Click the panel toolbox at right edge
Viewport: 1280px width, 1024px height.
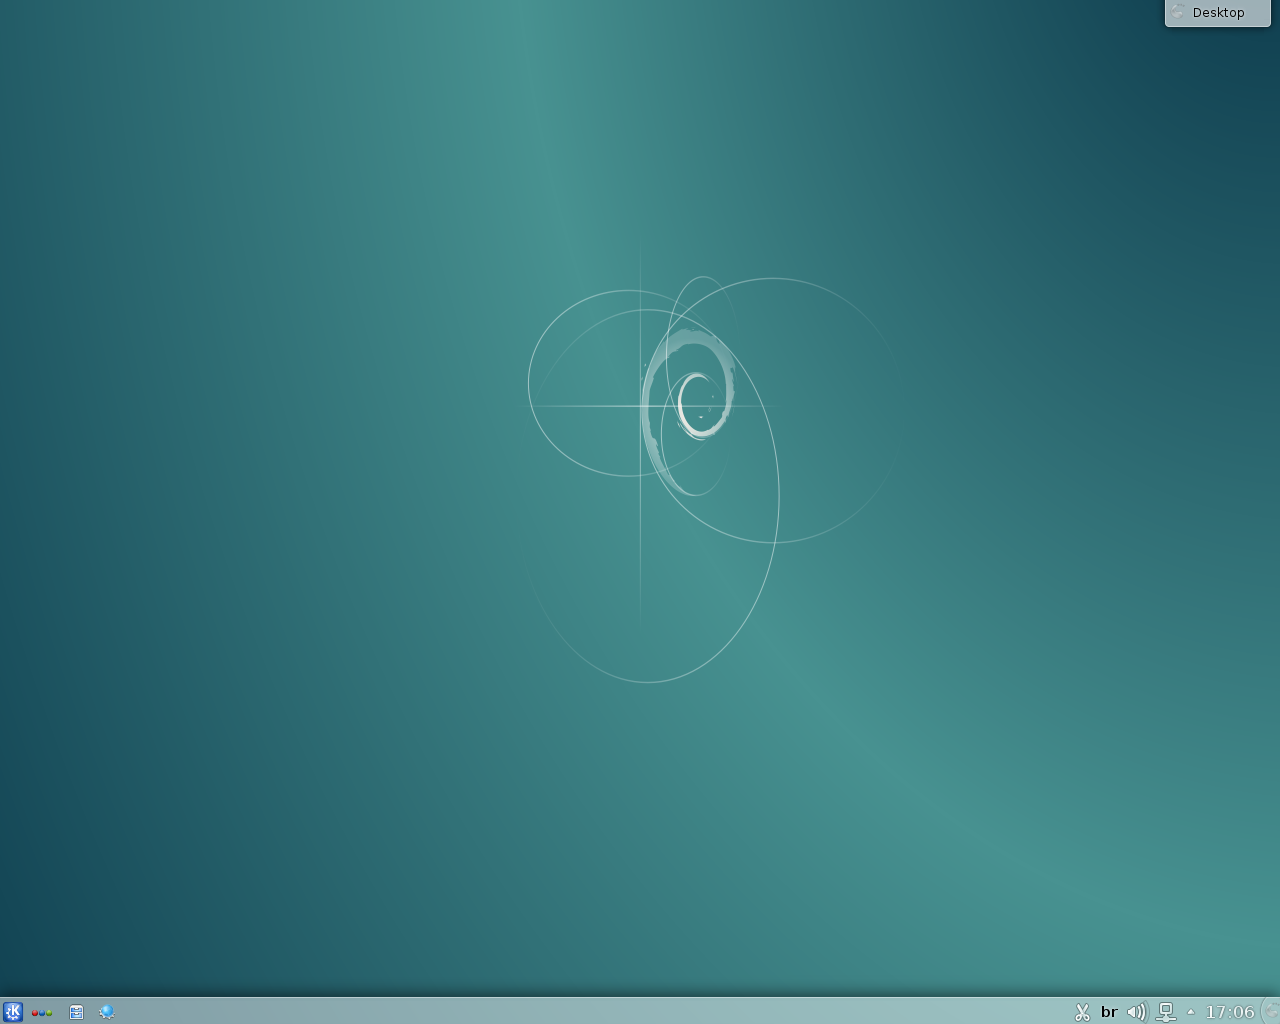1272,1011
